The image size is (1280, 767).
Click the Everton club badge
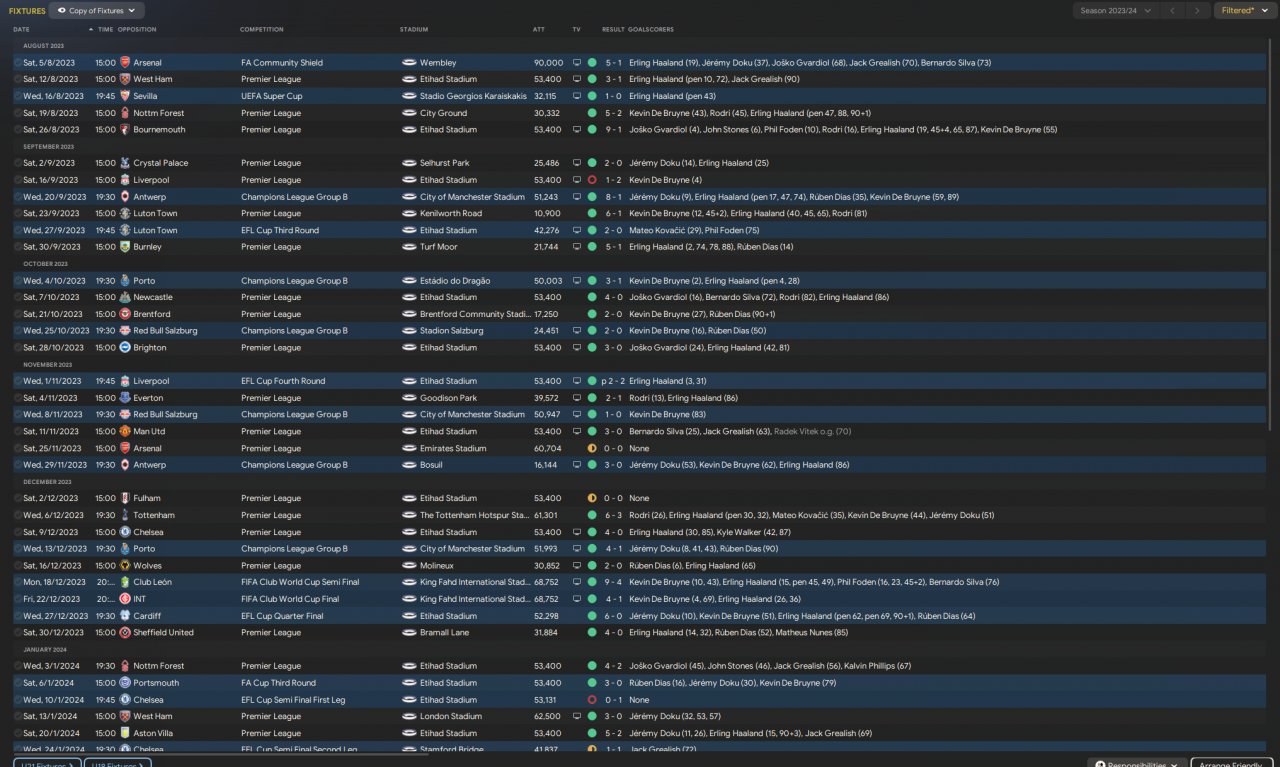click(125, 398)
